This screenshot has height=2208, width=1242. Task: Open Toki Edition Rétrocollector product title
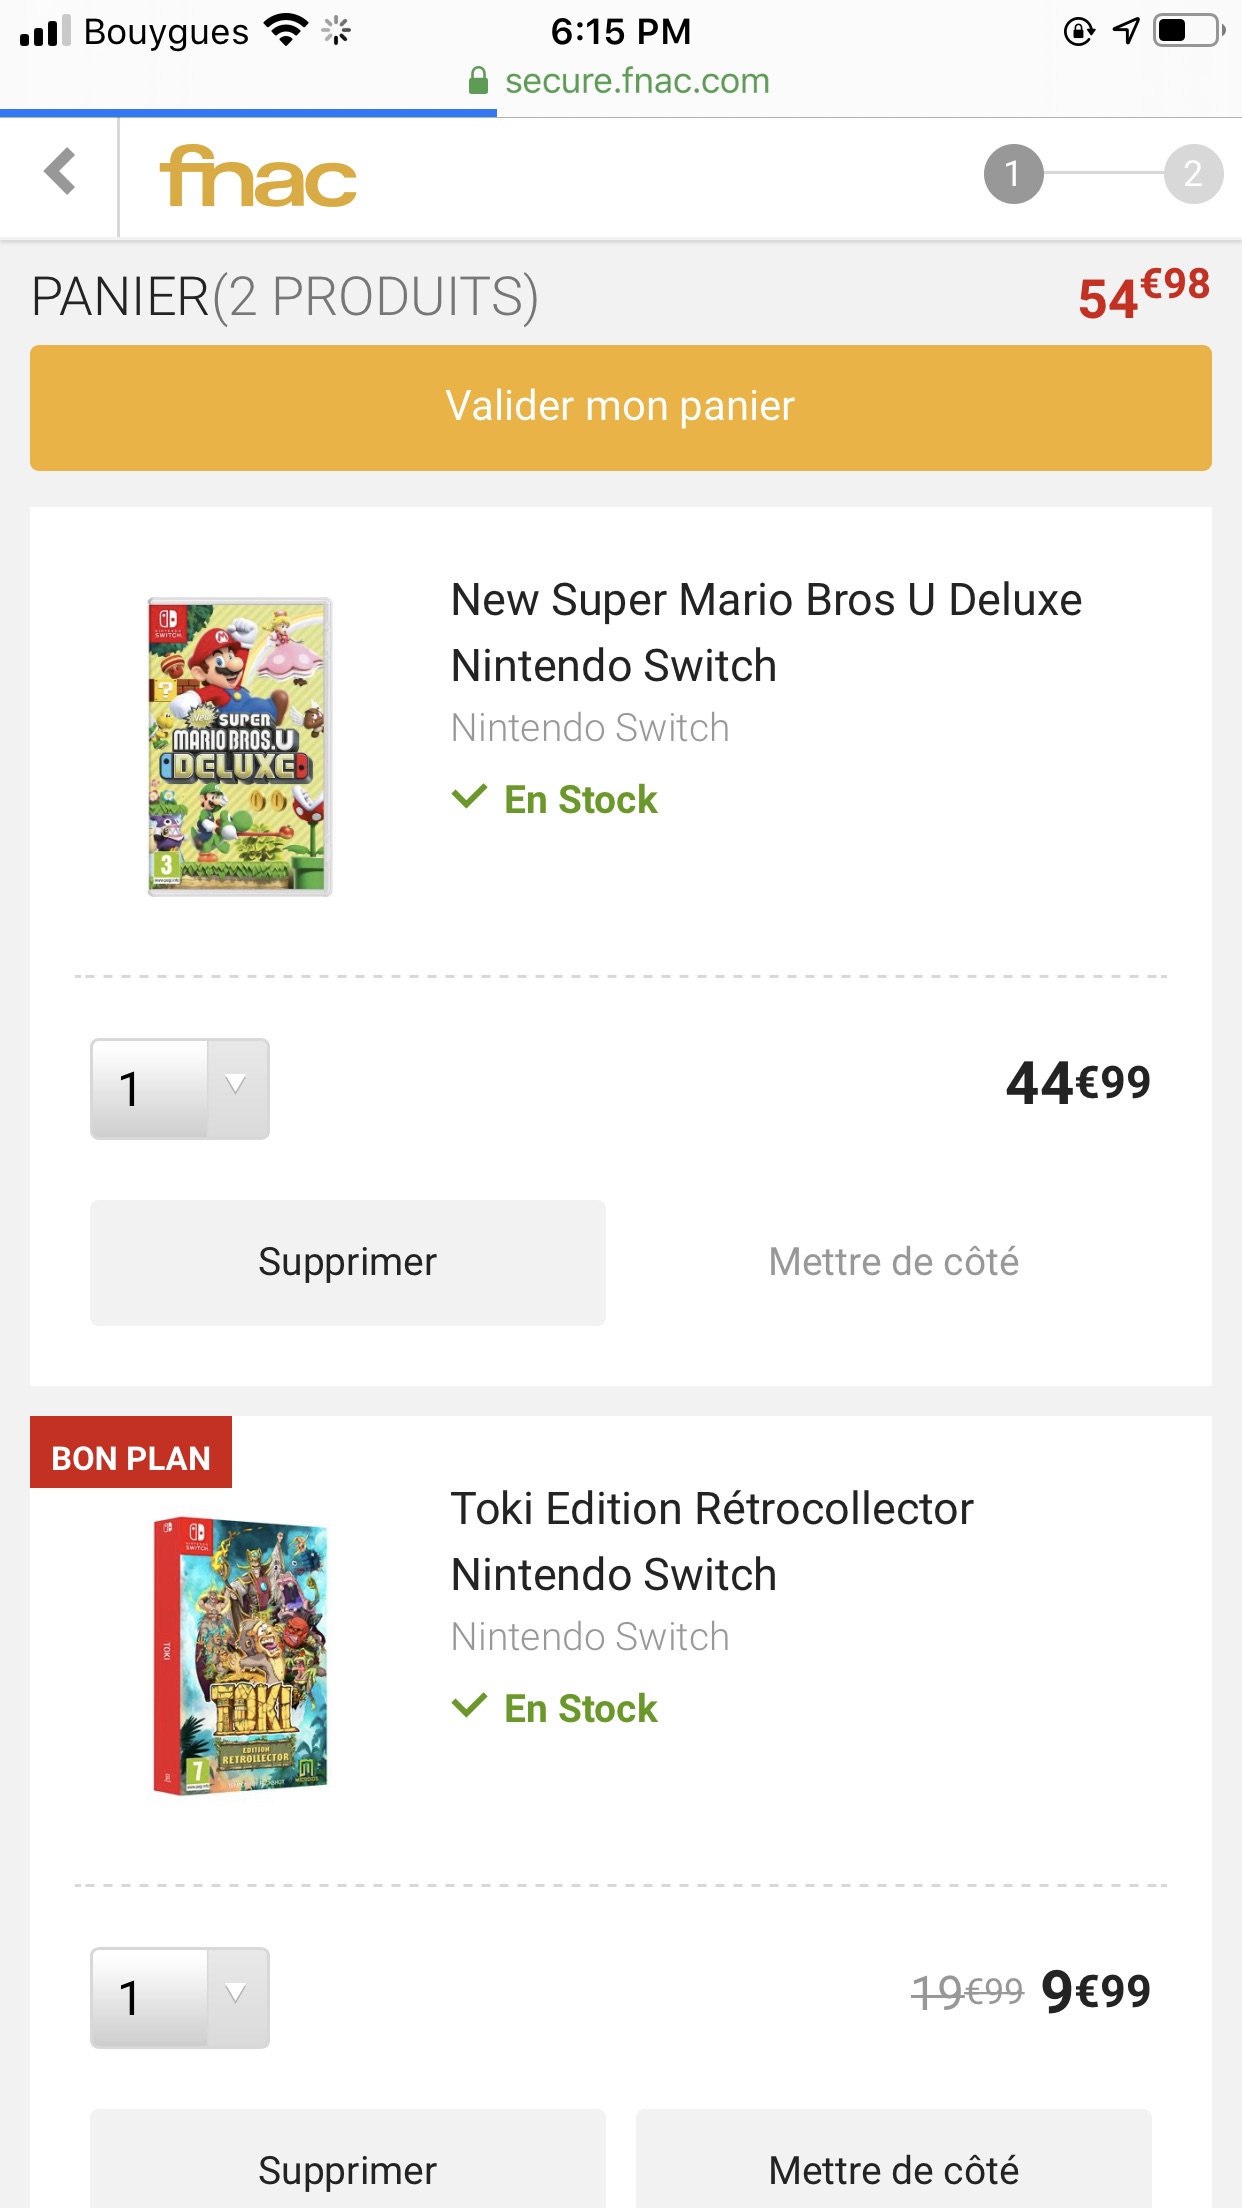pos(712,1541)
